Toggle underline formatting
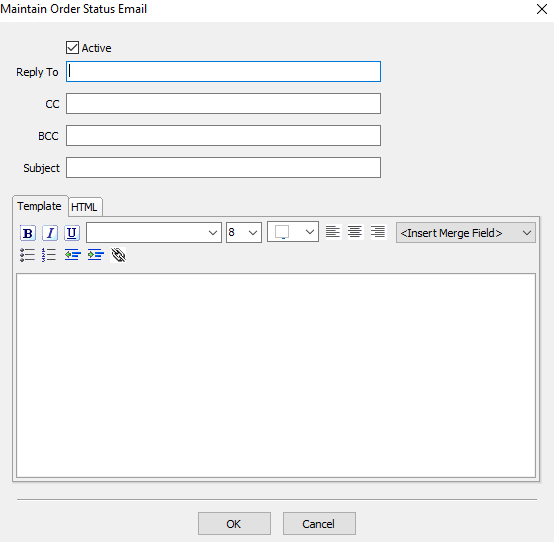The width and height of the screenshot is (554, 542). point(72,233)
